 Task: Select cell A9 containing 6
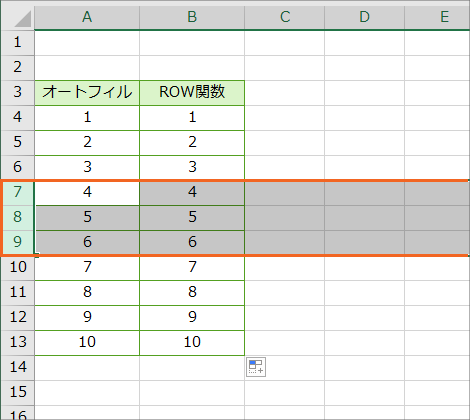pos(87,243)
